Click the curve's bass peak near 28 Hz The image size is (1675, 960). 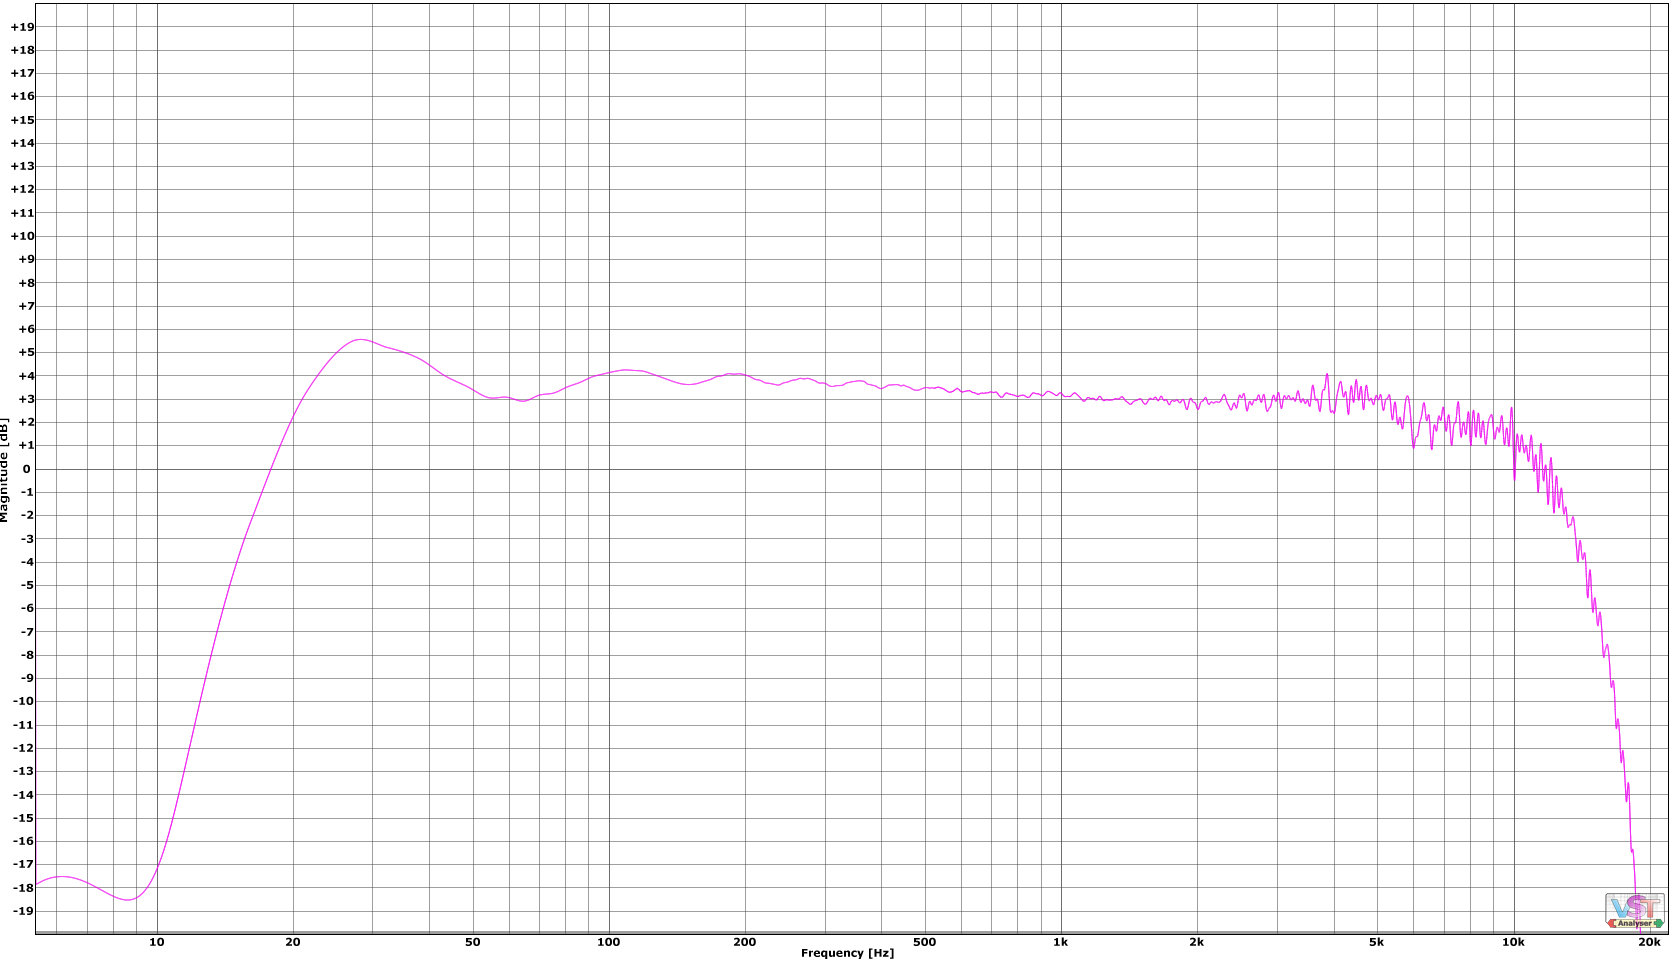coord(360,340)
